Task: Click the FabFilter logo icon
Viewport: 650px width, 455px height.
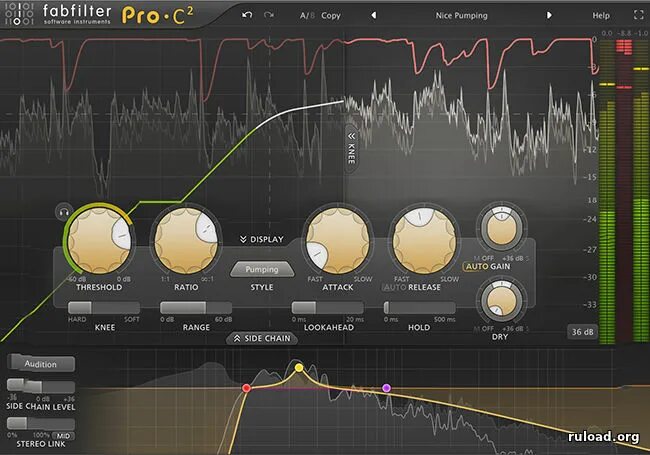Action: pyautogui.click(x=17, y=14)
